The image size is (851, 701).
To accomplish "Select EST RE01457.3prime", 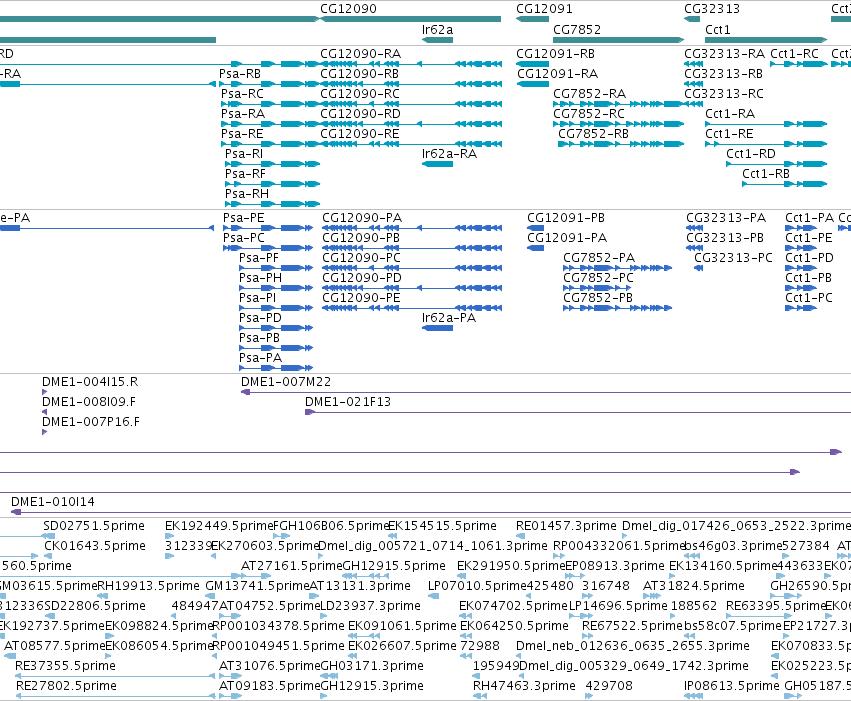I will point(566,526).
